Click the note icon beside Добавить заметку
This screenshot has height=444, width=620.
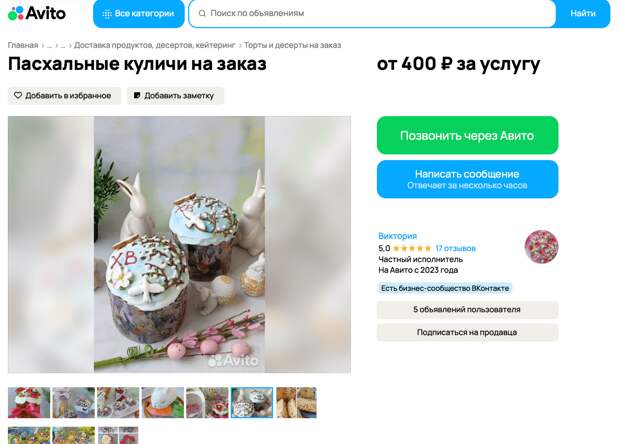click(137, 95)
